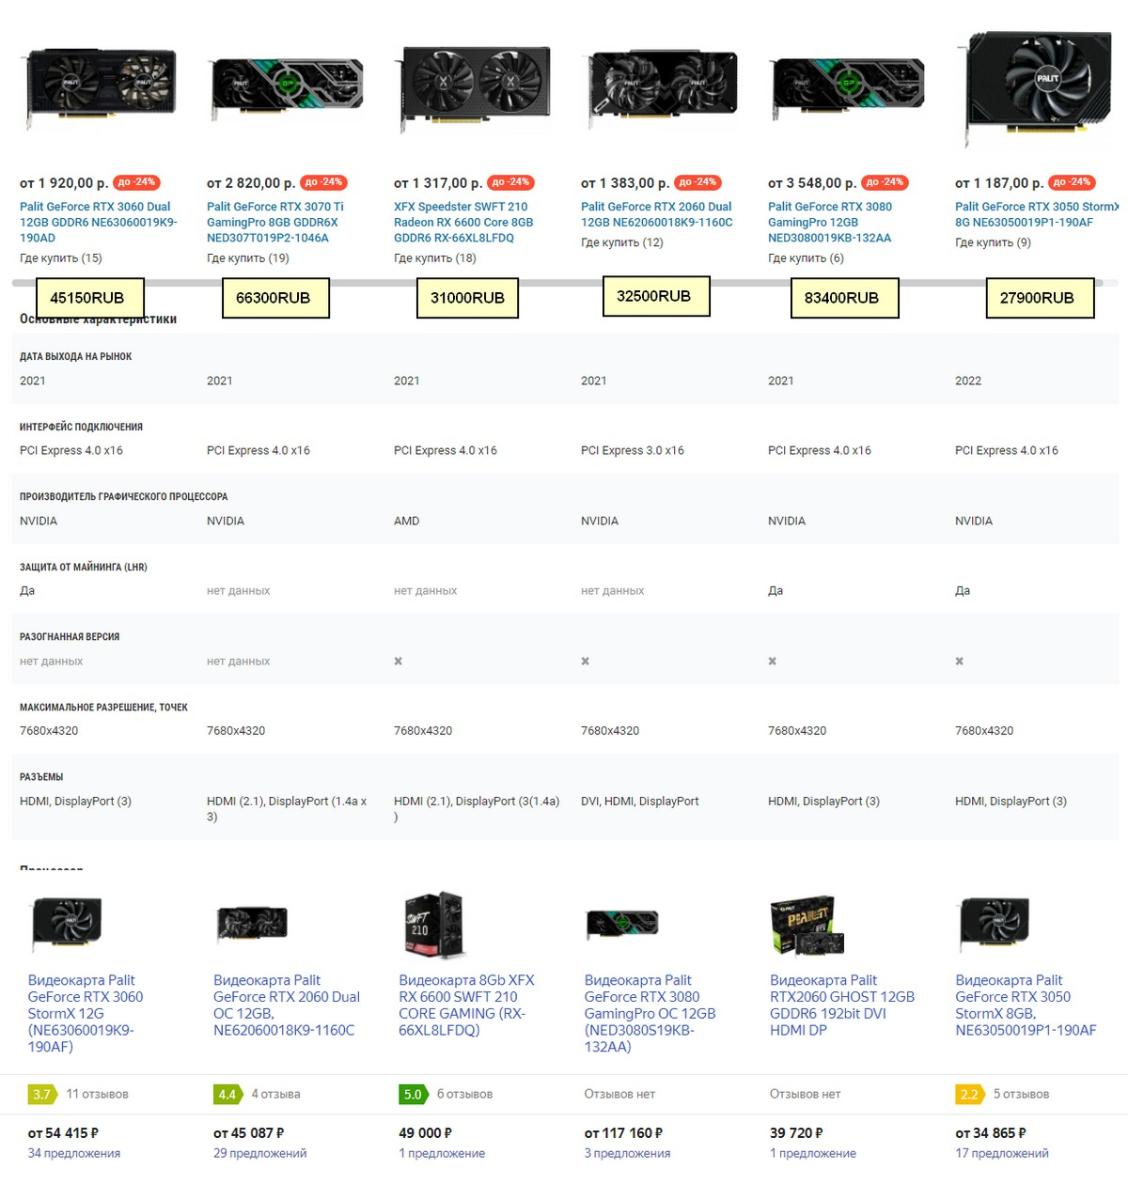Image resolution: width=1128 pixels, height=1200 pixels.
Task: Open 'Где купить (19)' under RTX 3070 Ti
Action: click(x=248, y=258)
